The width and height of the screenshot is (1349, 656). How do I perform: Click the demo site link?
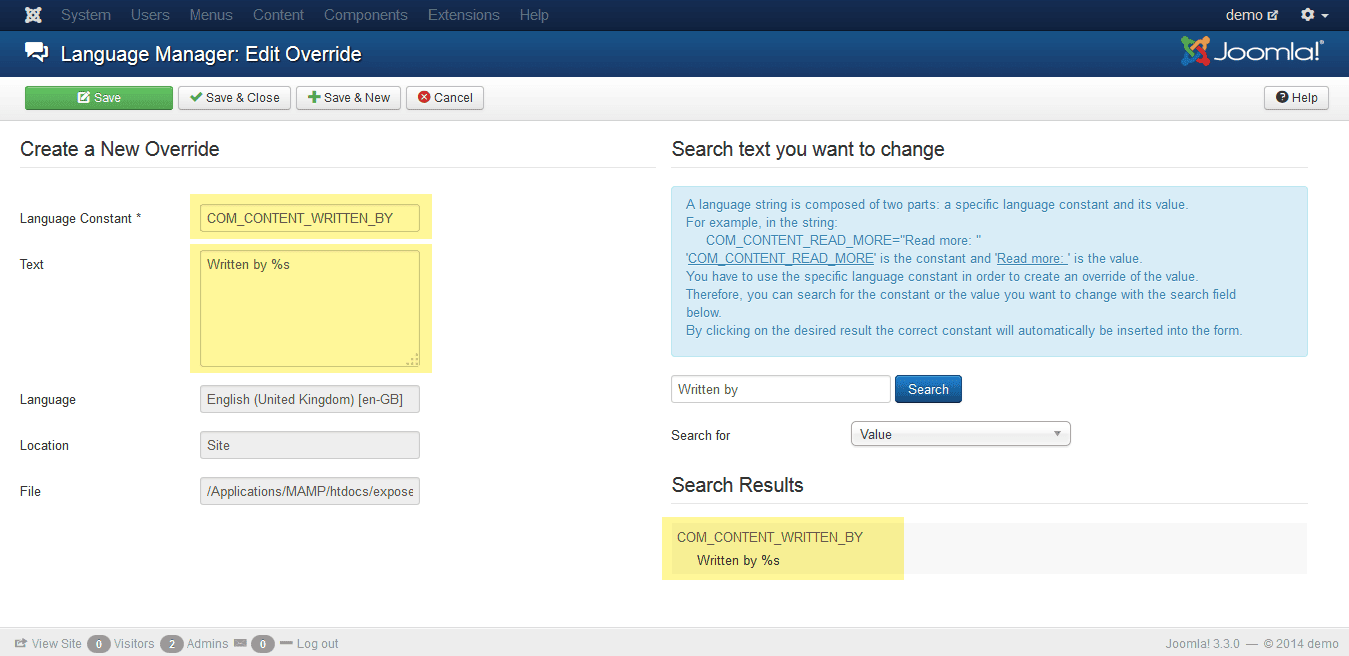[1252, 15]
